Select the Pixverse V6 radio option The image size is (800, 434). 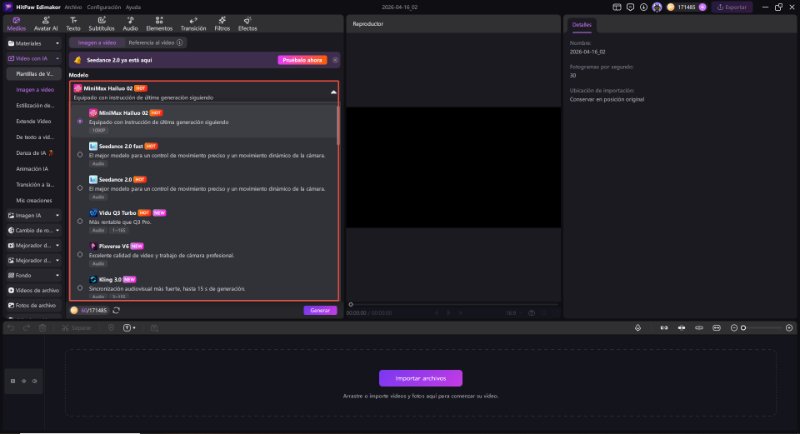pyautogui.click(x=80, y=254)
